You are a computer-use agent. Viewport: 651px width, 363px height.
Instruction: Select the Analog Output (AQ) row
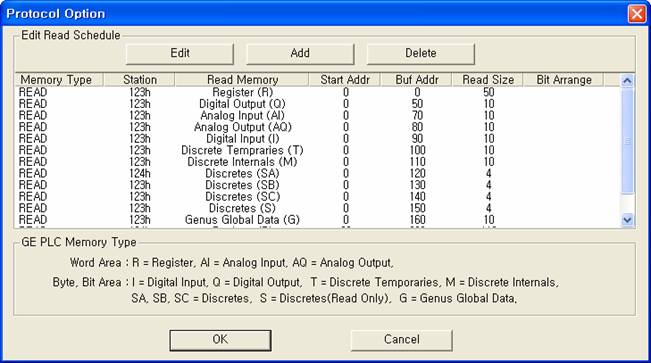coord(318,127)
